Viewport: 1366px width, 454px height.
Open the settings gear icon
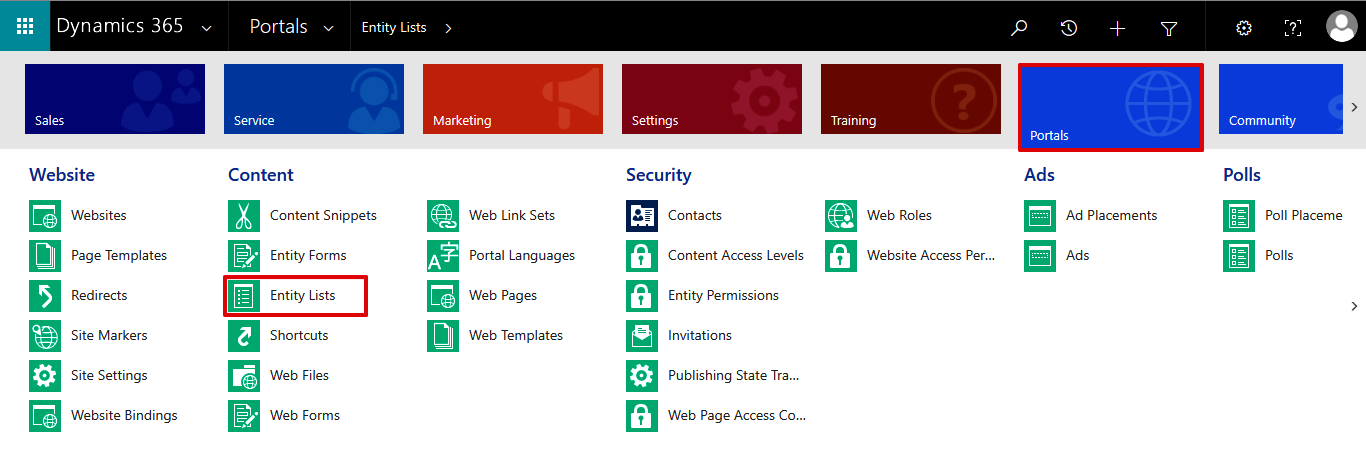(x=1244, y=28)
